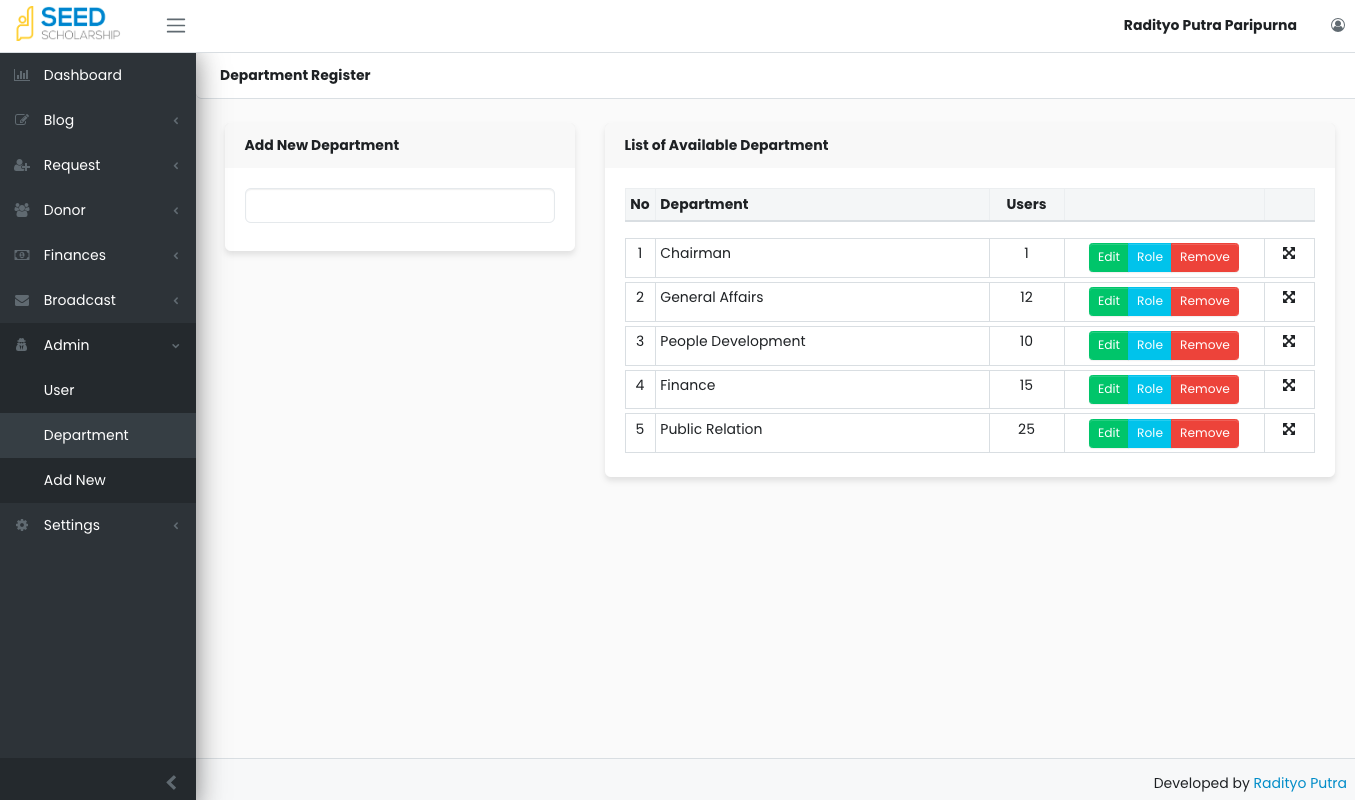Click the Department Register page title
The image size is (1355, 800).
295,75
